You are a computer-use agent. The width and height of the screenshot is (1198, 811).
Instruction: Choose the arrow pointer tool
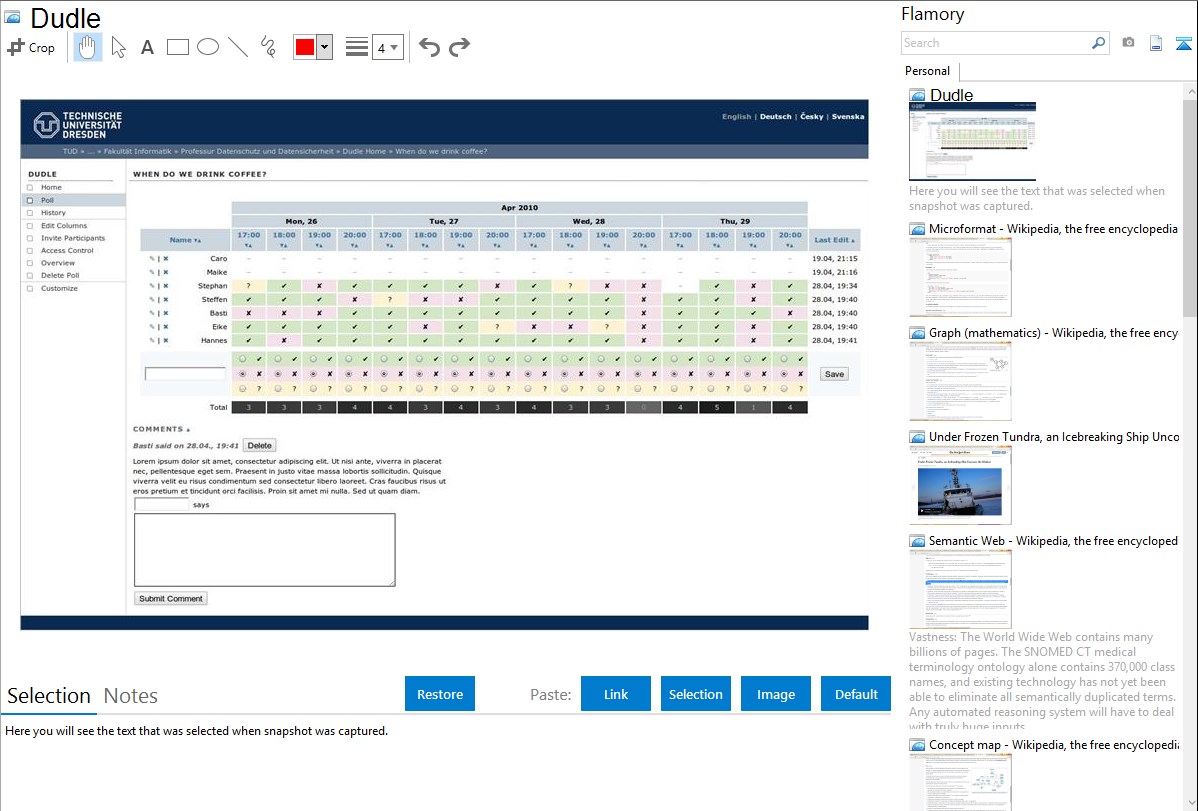118,47
